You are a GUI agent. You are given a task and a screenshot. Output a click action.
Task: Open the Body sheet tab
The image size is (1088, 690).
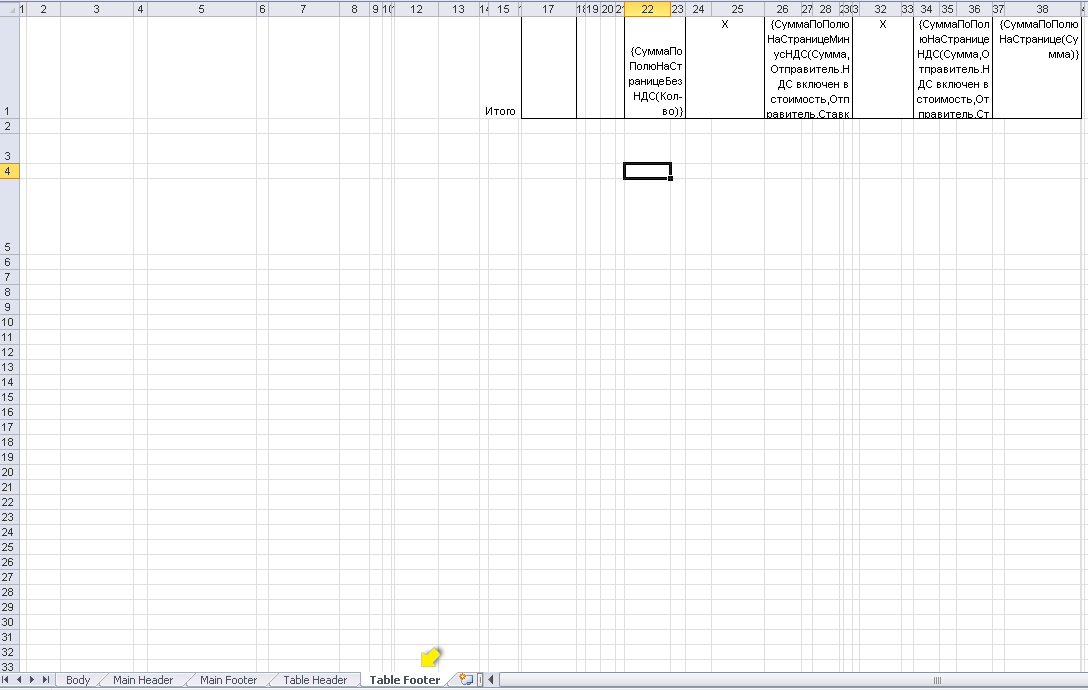coord(77,680)
